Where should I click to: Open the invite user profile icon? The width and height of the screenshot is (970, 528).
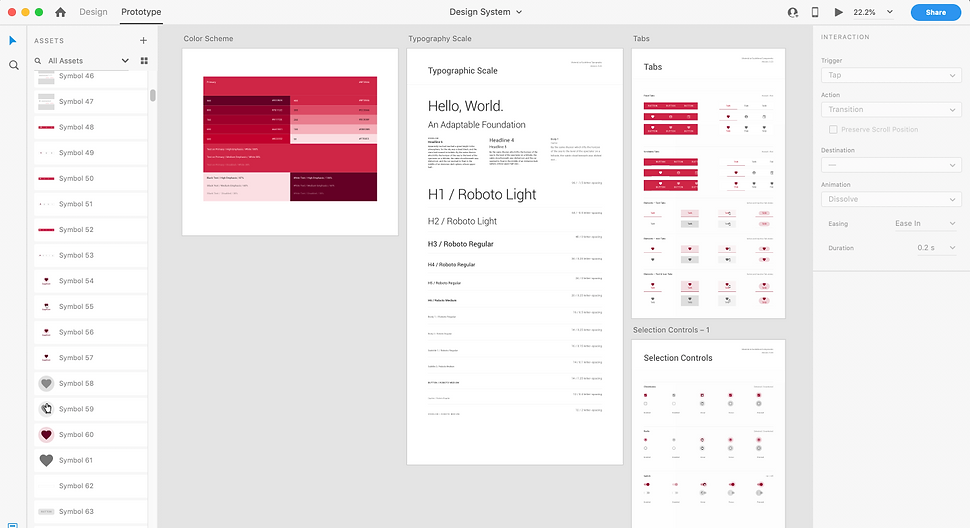click(x=792, y=12)
